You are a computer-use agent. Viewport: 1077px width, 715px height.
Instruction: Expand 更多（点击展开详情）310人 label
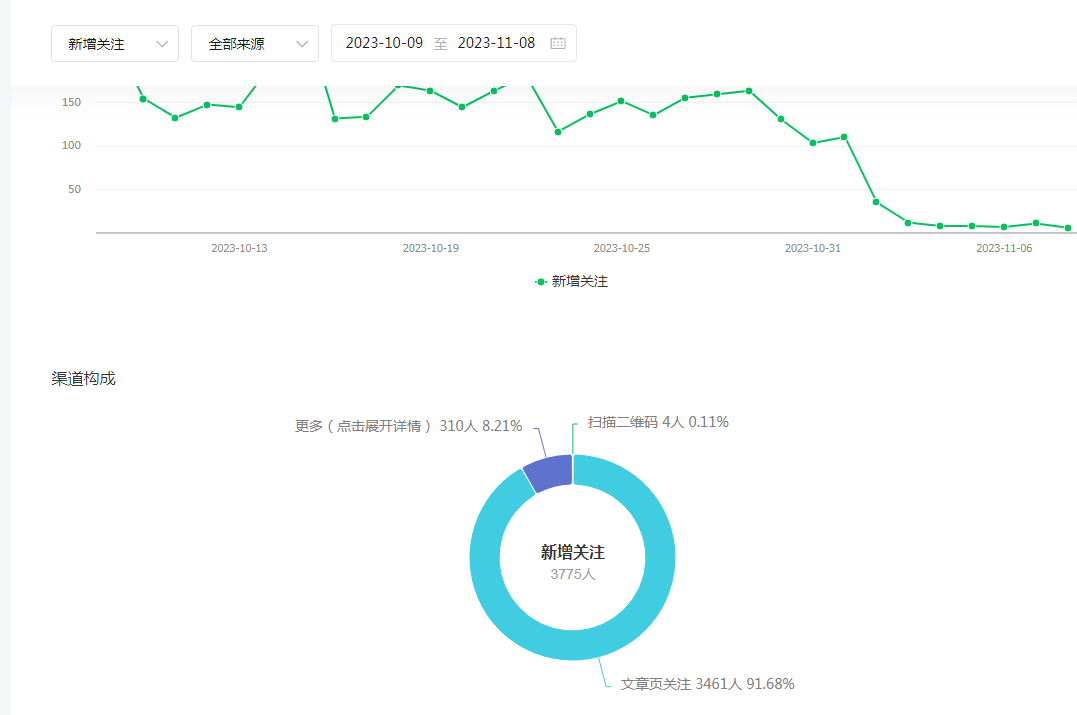(409, 426)
